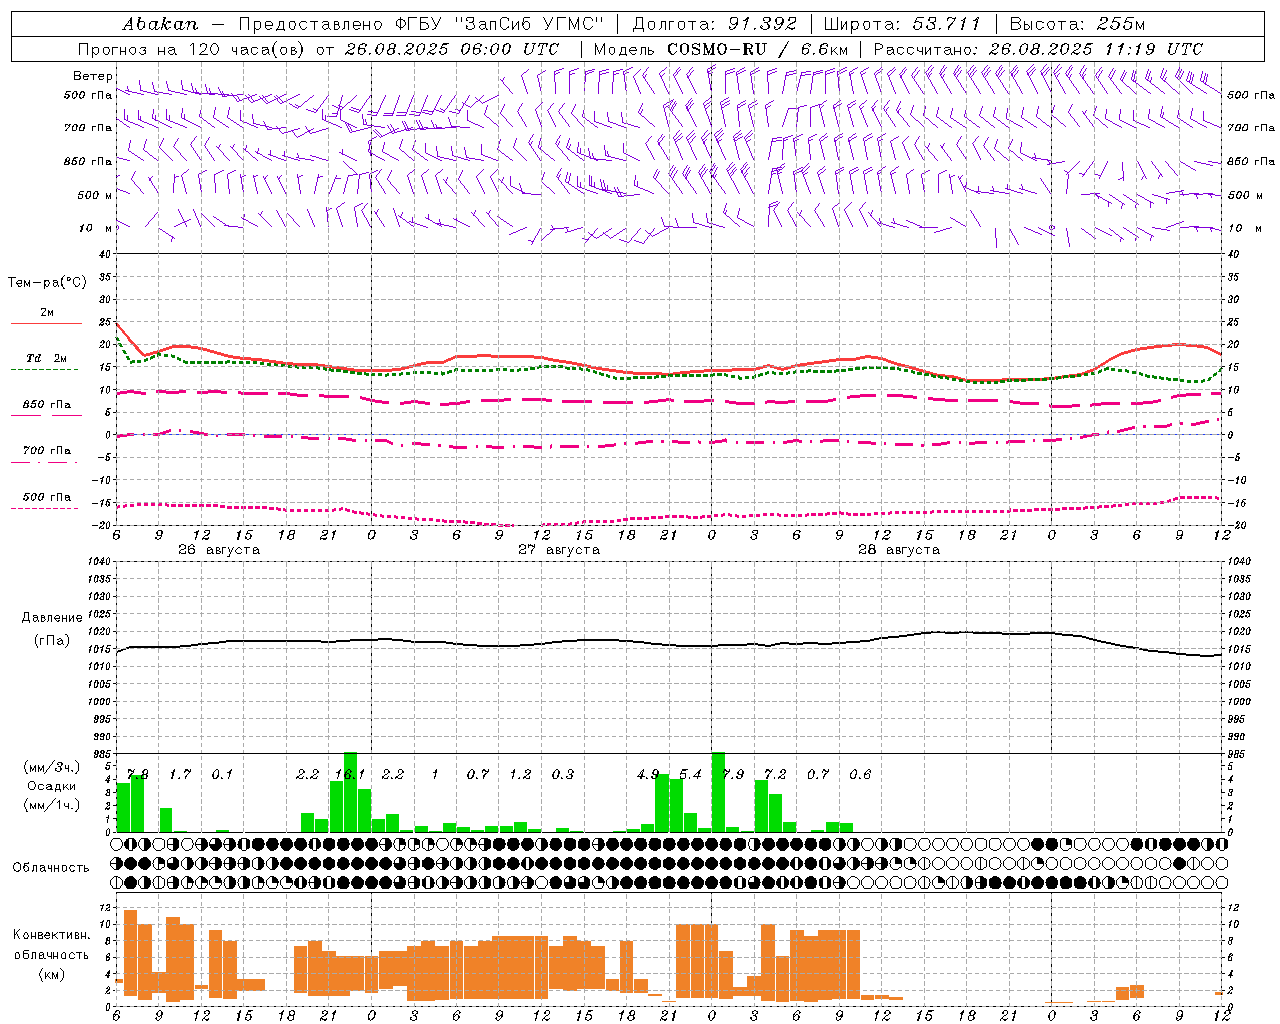Click the "Прогноз на 120 часа(ов)" forecast text
Image resolution: width=1280 pixels, height=1024 pixels.
tap(192, 49)
